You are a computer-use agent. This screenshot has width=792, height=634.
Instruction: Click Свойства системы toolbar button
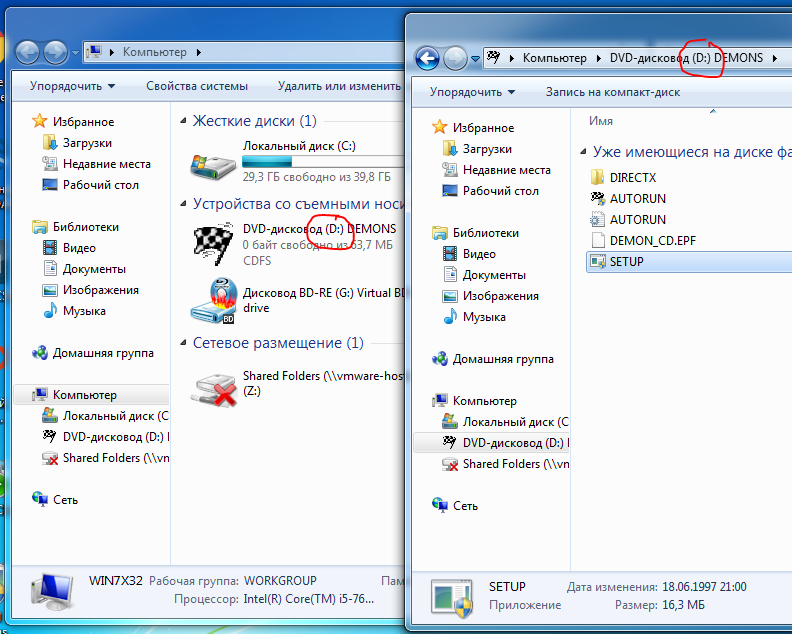pos(197,86)
